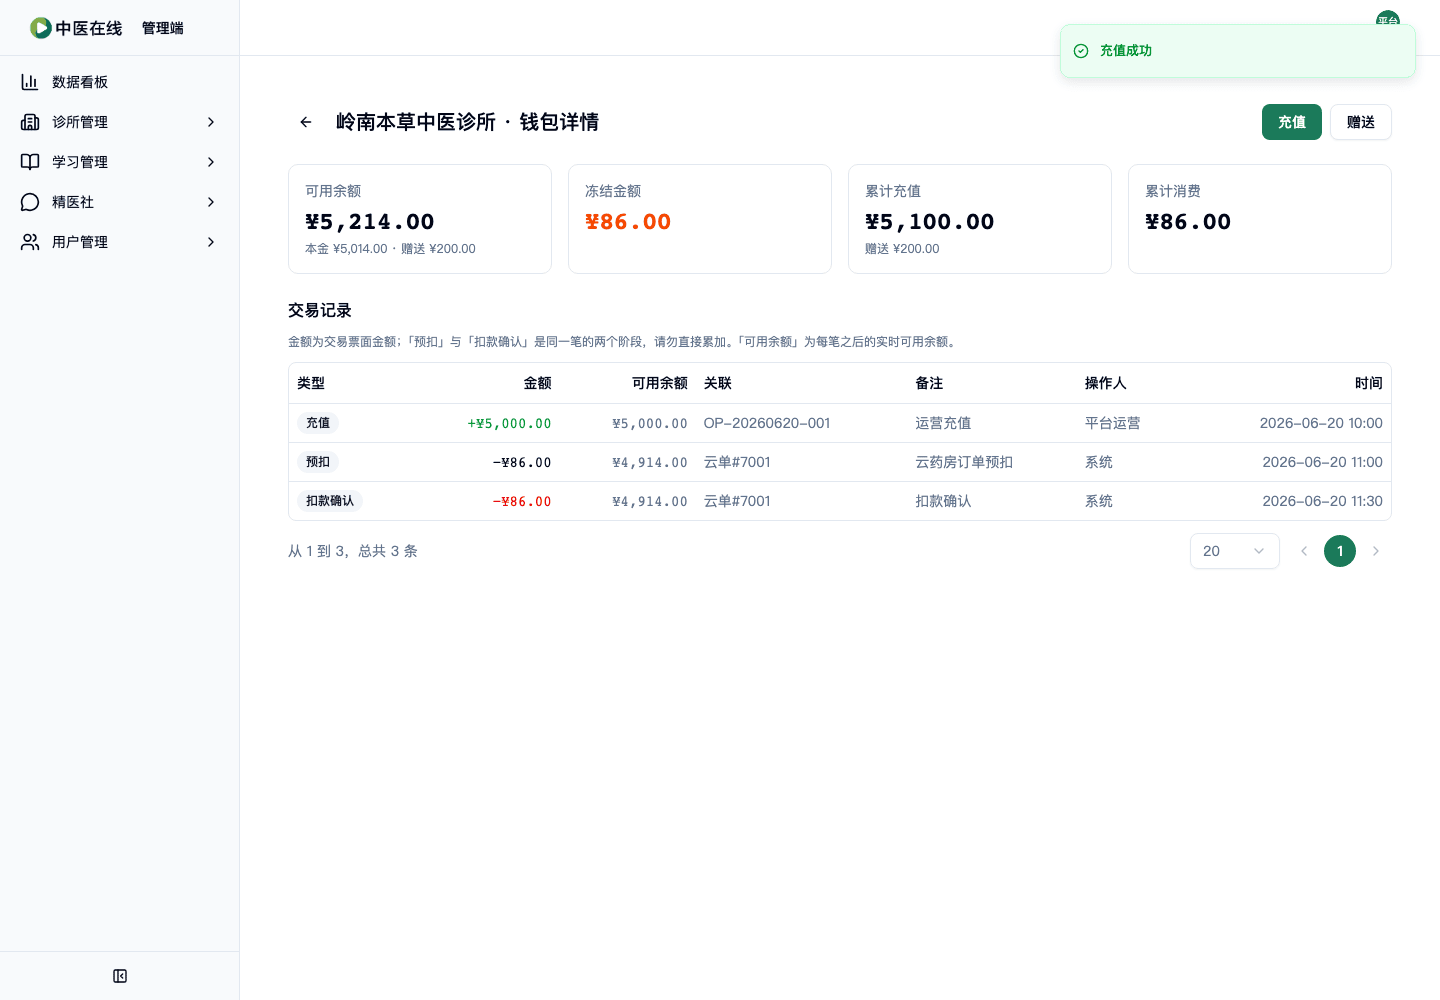Expand 用户管理 submenu chevron
Viewport: 1440px width, 1000px height.
point(211,242)
